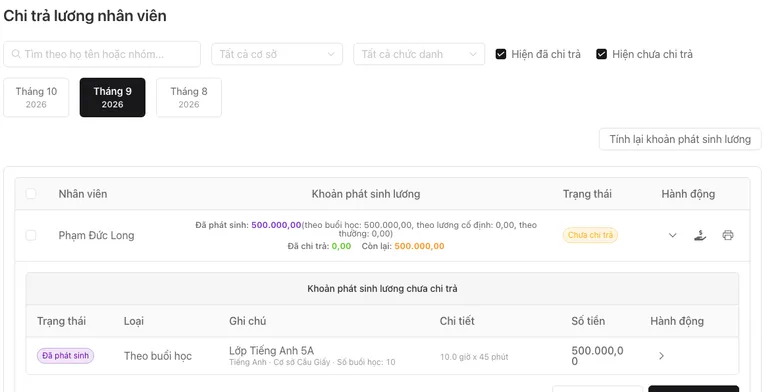Screen dimensions: 780x392
Task: Click employee name Phạm Đức Long
Action: coord(97,235)
